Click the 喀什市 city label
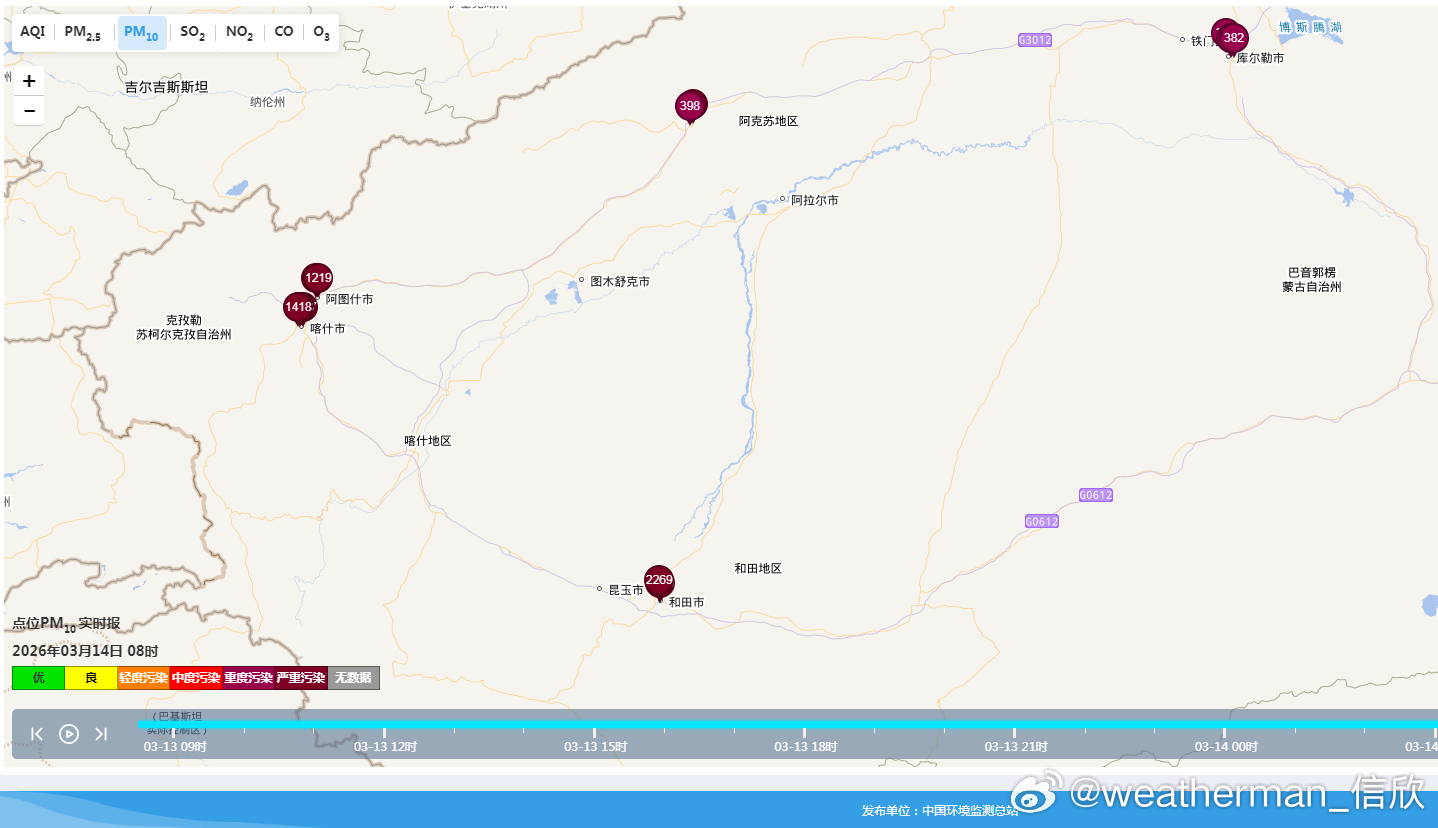This screenshot has height=828, width=1438. (328, 328)
